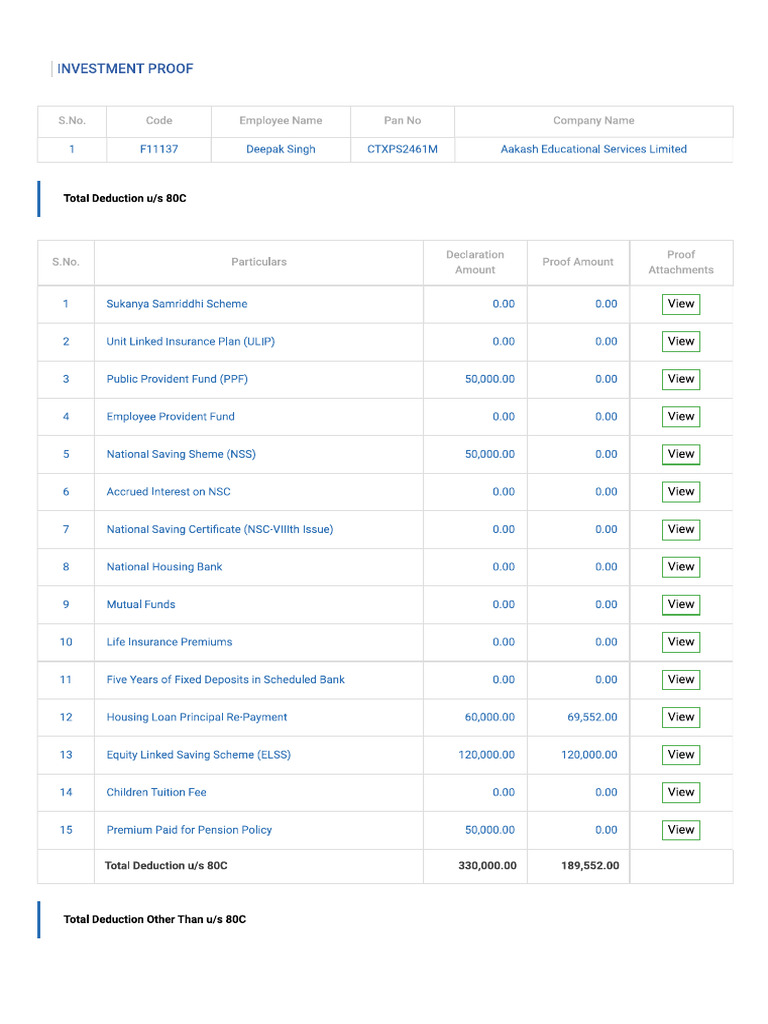Click View button for Sukanya Samriddhi Scheme

coord(681,304)
